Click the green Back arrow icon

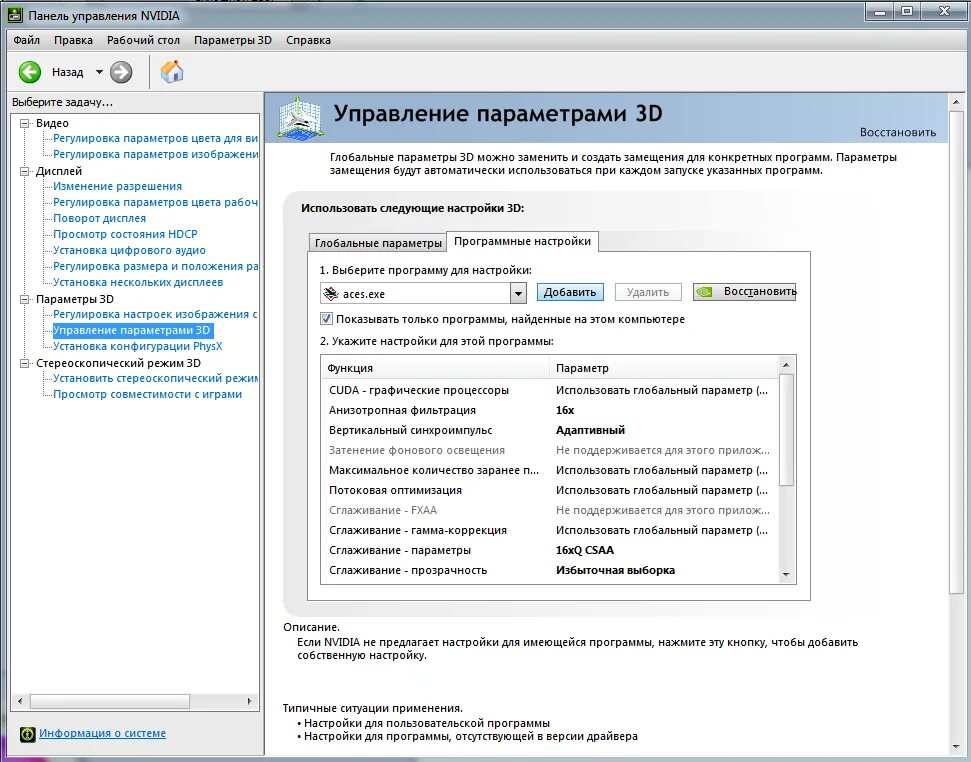coord(29,72)
